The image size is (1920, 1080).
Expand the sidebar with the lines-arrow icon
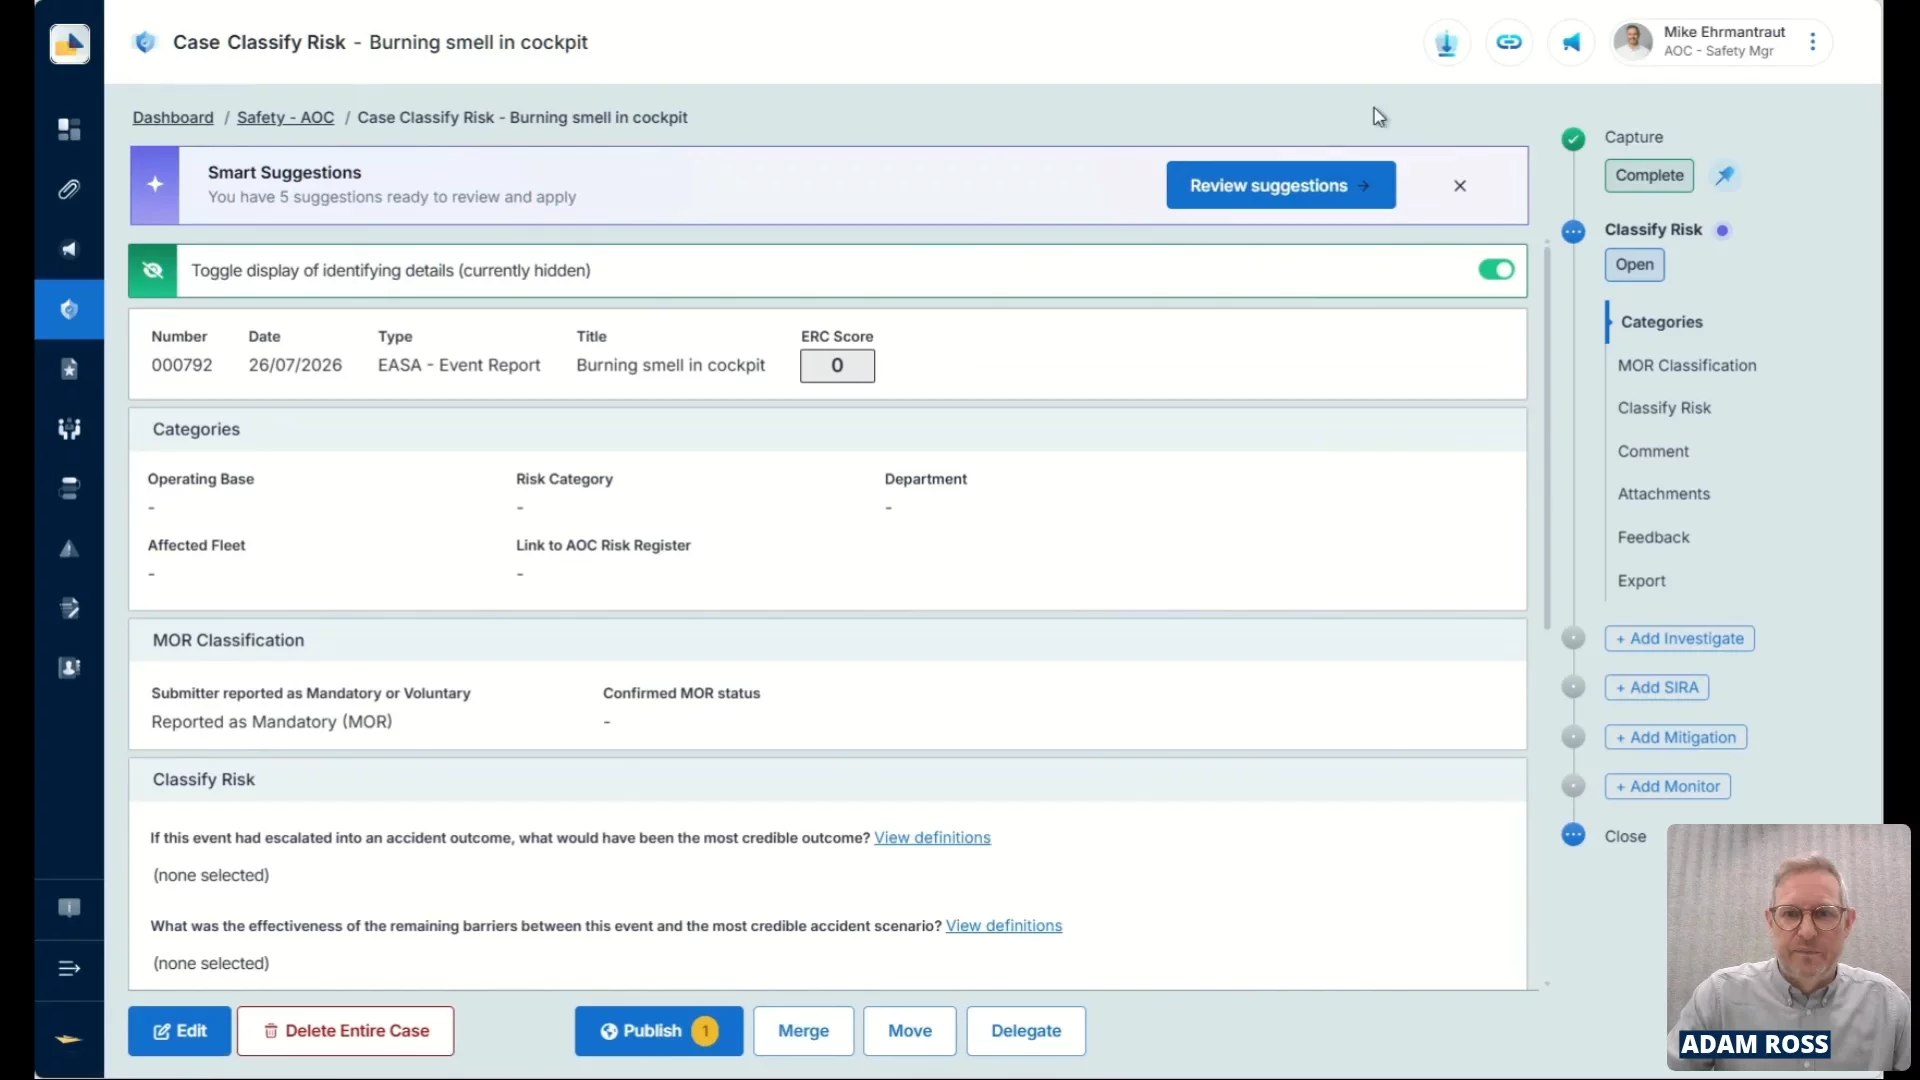tap(69, 968)
